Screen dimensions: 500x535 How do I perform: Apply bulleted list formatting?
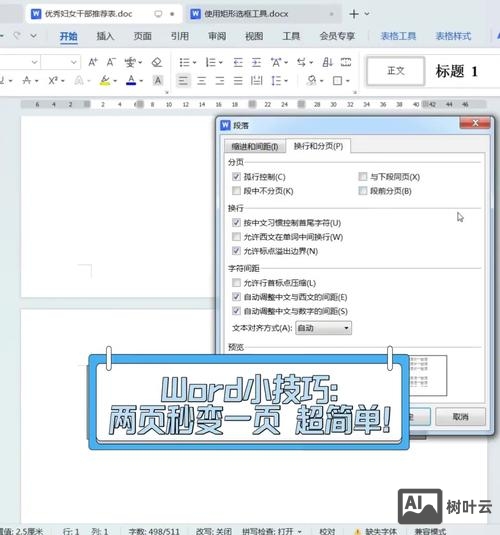[x=185, y=62]
